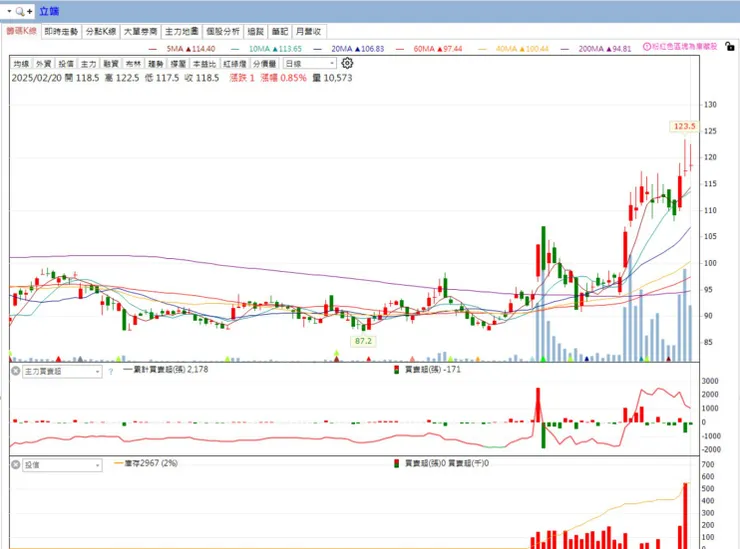Open the 分點K線 tab
Viewport: 740px width, 549px height.
point(101,32)
